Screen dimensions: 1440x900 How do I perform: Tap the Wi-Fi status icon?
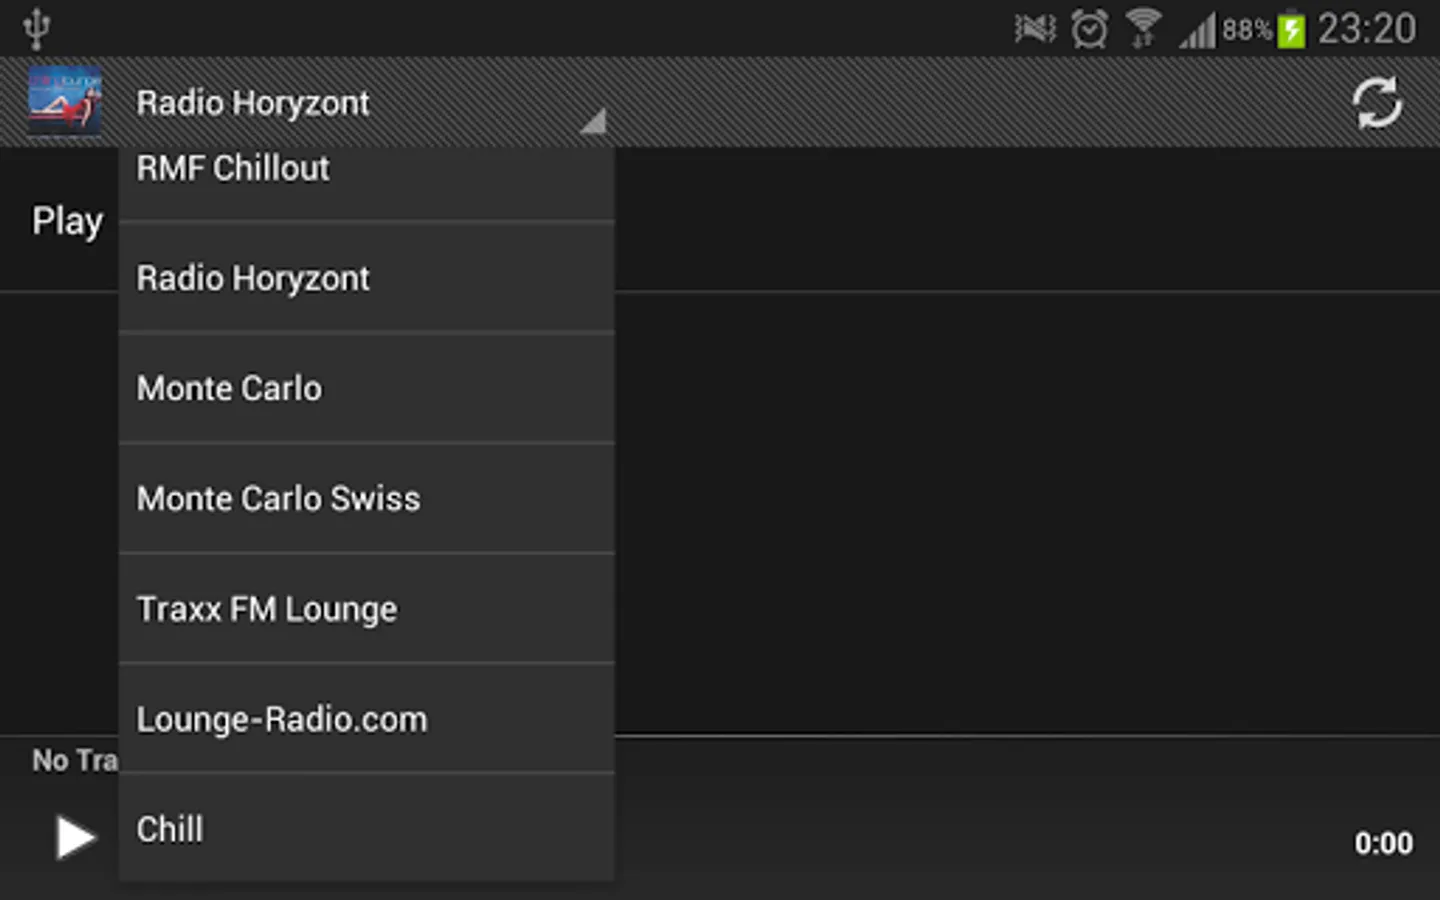[x=1143, y=29]
